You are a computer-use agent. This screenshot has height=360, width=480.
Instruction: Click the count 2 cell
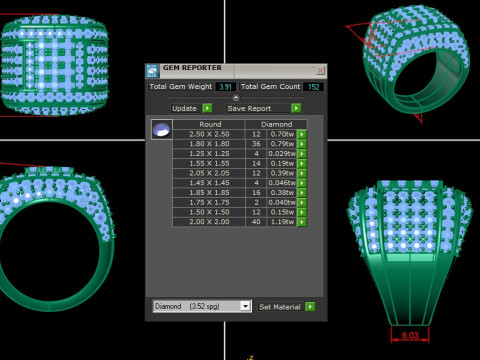click(256, 202)
